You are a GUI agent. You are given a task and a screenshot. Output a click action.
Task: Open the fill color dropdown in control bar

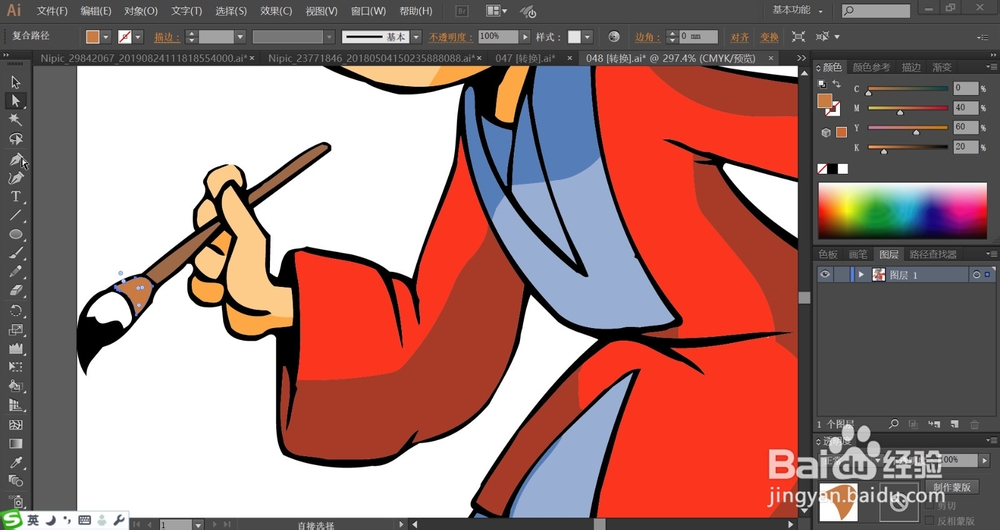pyautogui.click(x=106, y=37)
